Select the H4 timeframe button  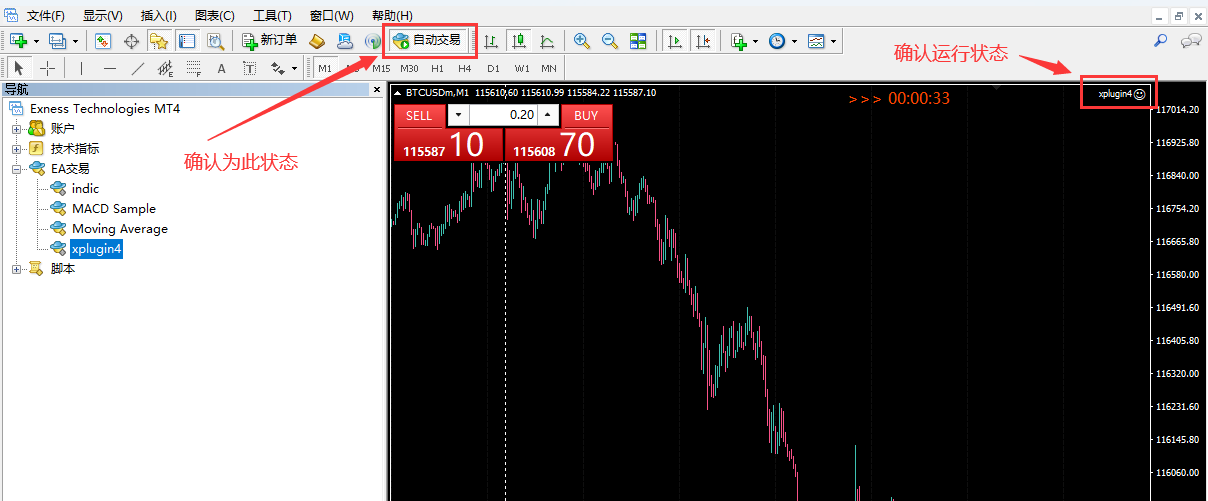pos(465,68)
